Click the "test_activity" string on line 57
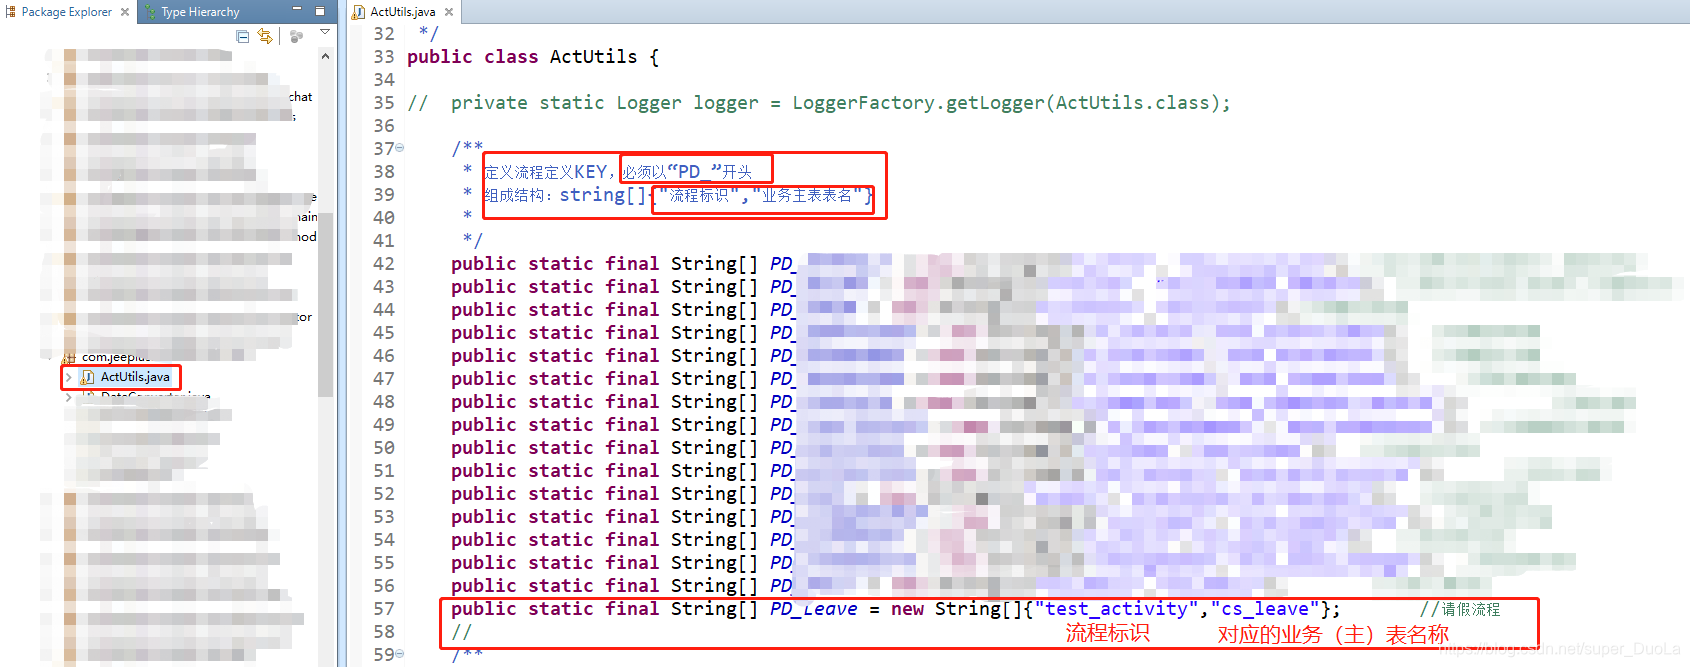The image size is (1690, 667). click(1117, 609)
